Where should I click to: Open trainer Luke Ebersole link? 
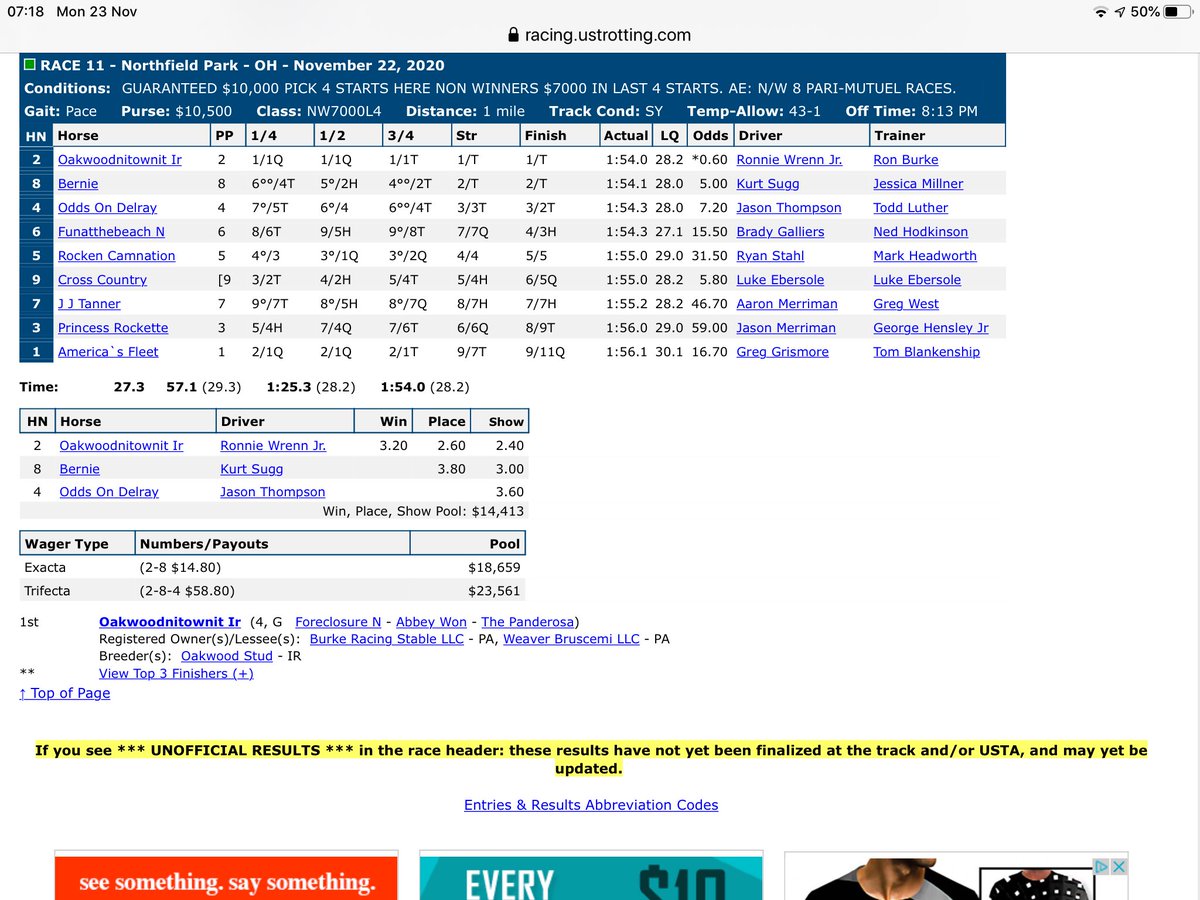tap(917, 280)
